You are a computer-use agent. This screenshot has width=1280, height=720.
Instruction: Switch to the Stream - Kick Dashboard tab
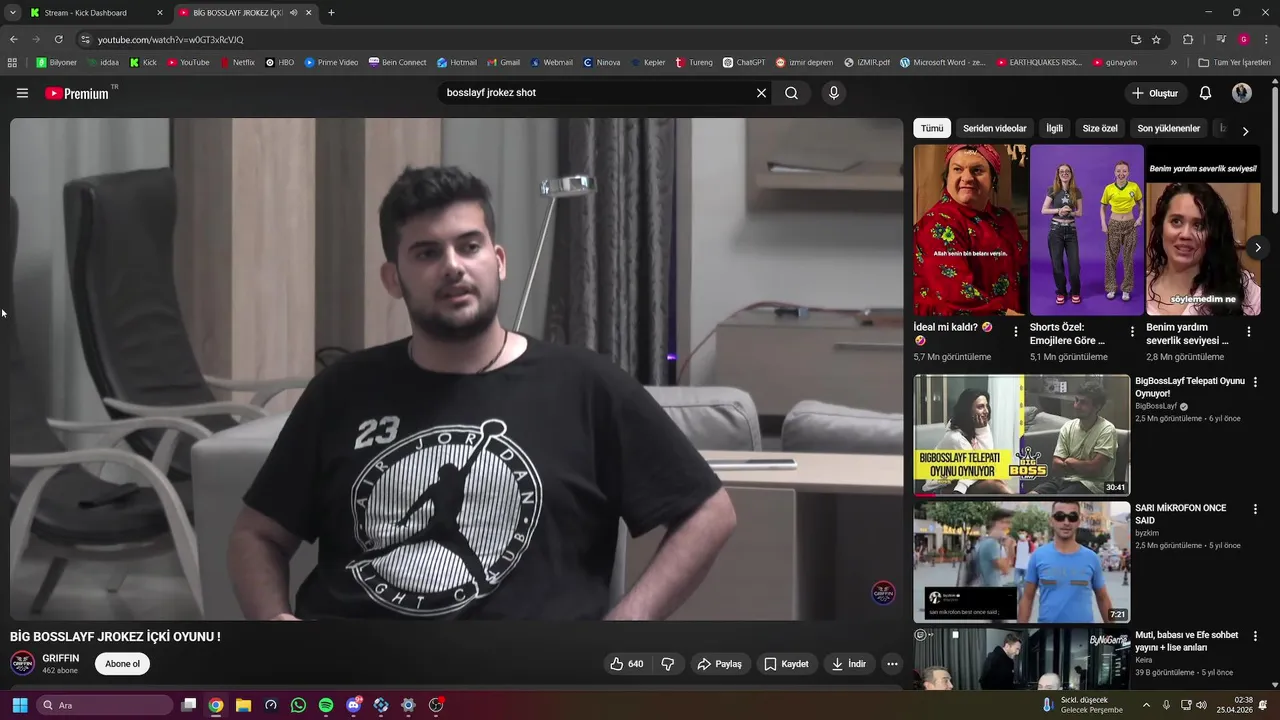96,13
